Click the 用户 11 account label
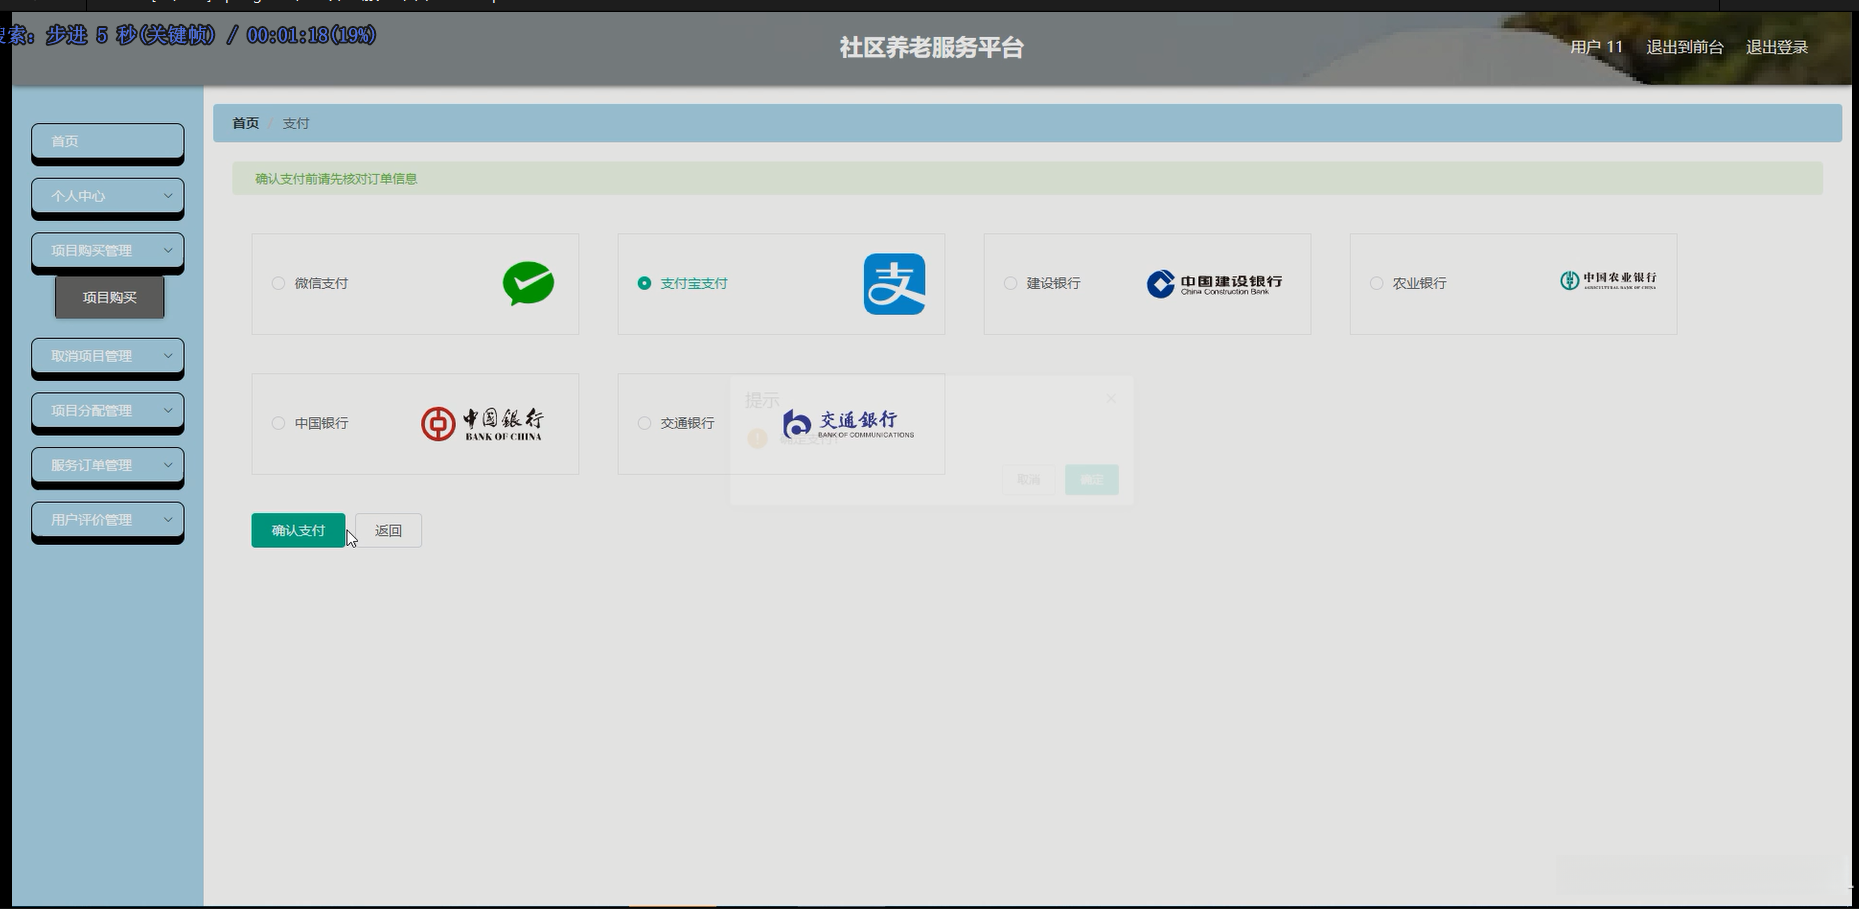The width and height of the screenshot is (1859, 909). point(1596,47)
